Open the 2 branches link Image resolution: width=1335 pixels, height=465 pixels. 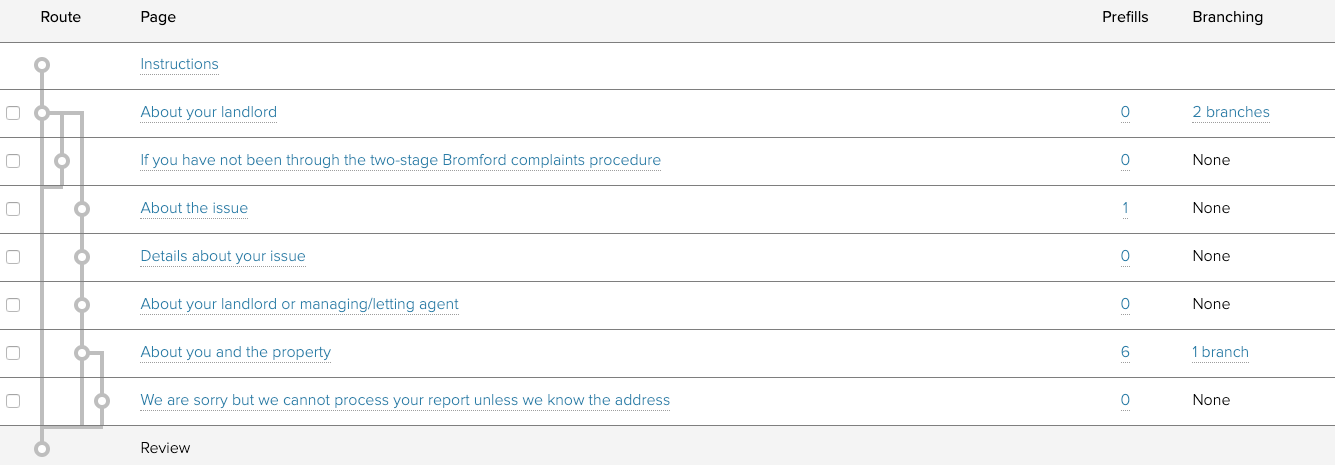click(x=1230, y=112)
